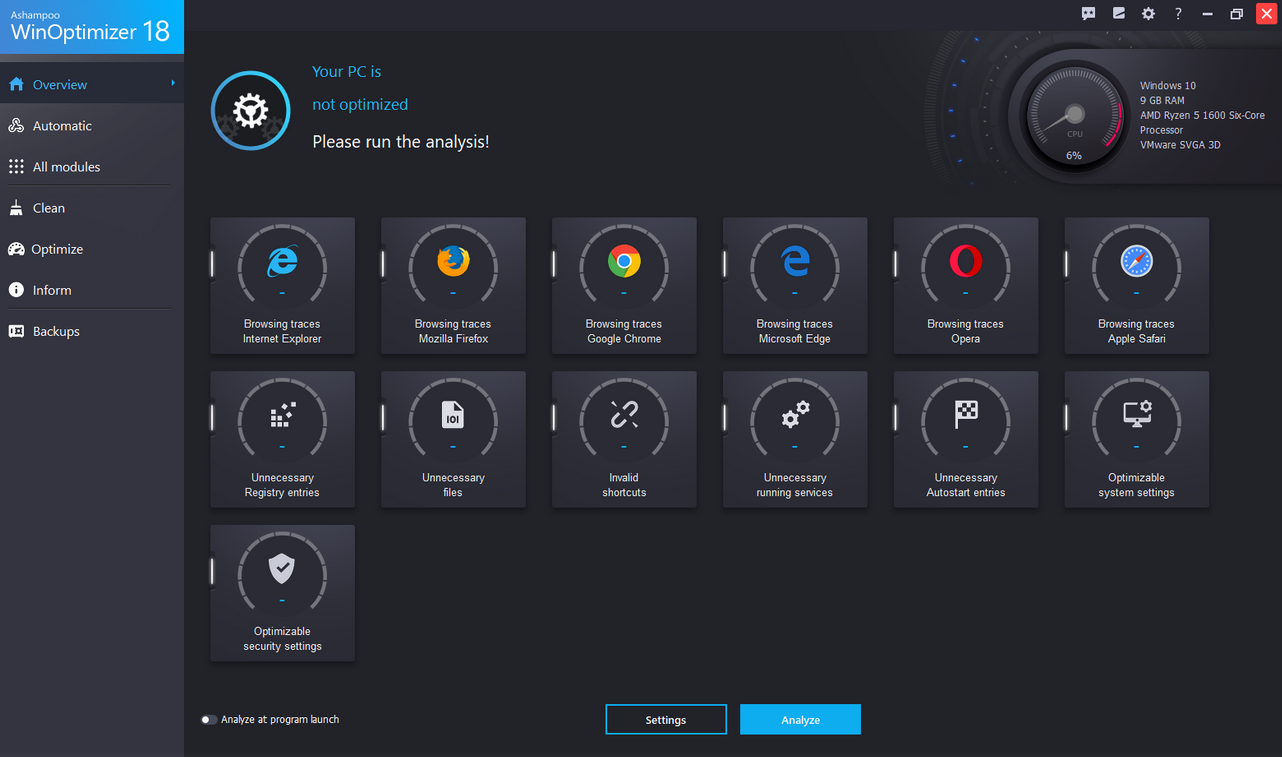
Task: Open the feedback speech-bubble icon in title bar
Action: point(1089,13)
